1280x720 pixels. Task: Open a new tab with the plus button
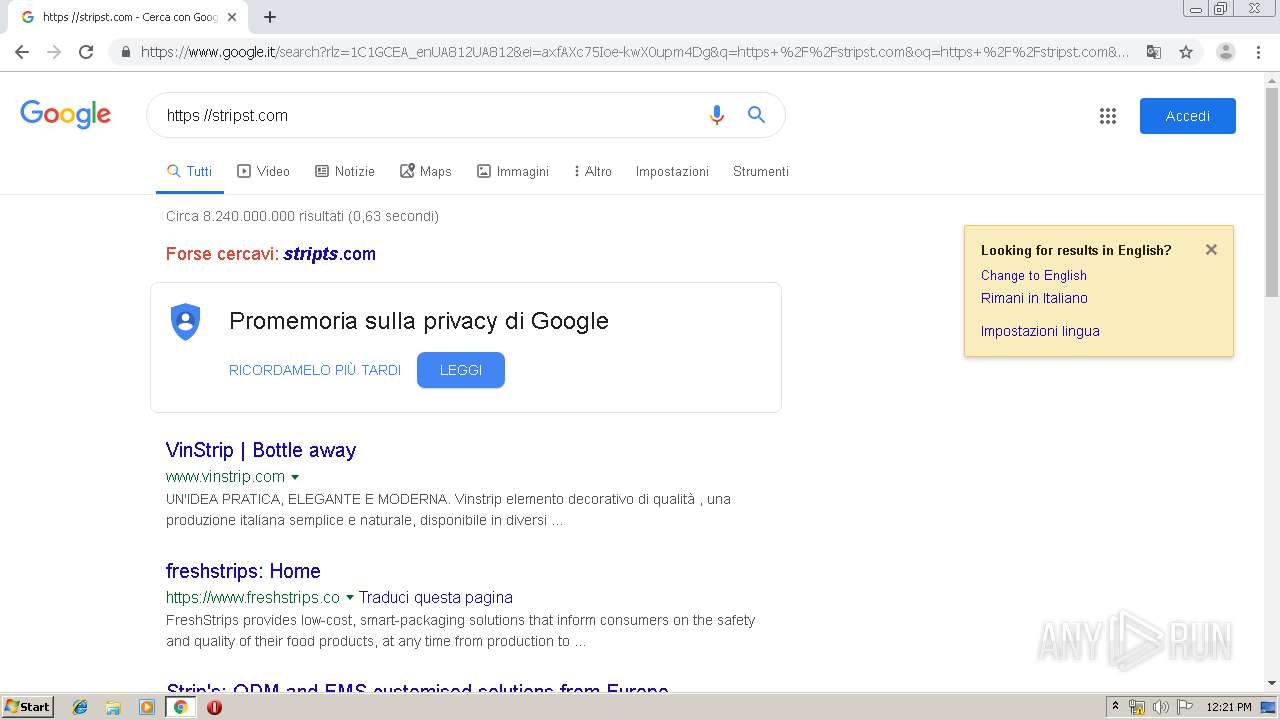[270, 17]
